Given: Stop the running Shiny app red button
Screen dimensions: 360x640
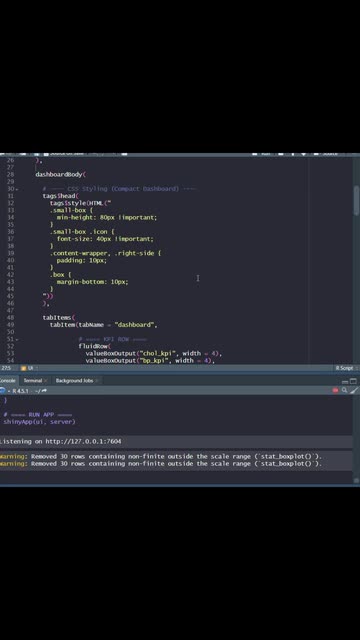Looking at the screenshot, I should 335,391.
